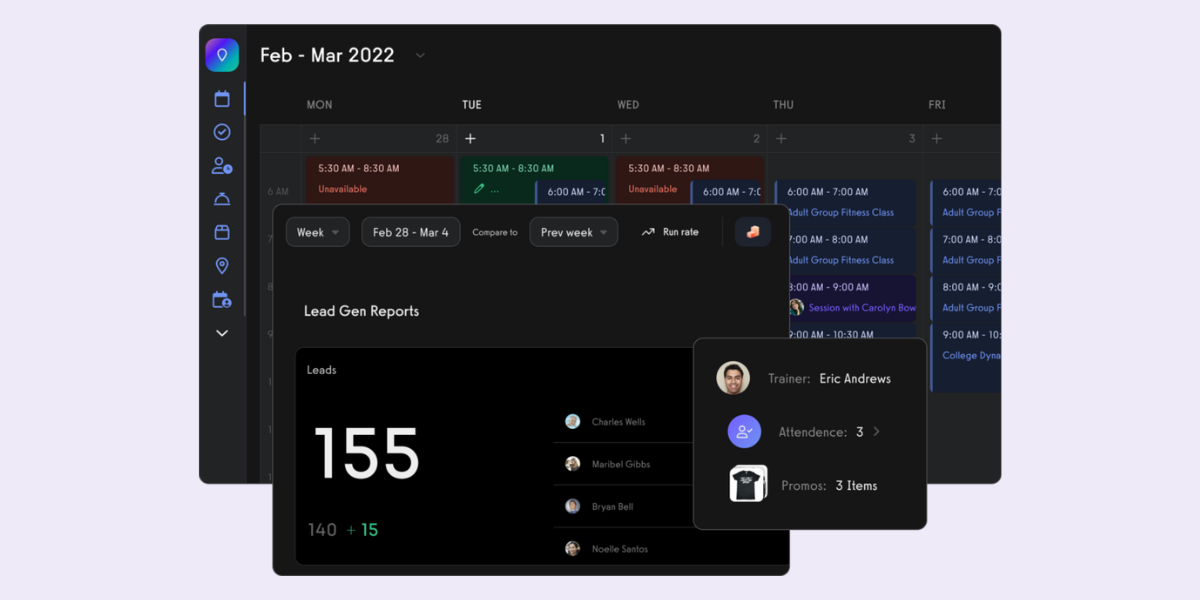Select lead name Maribel Gibbs
This screenshot has height=600, width=1200.
[621, 464]
